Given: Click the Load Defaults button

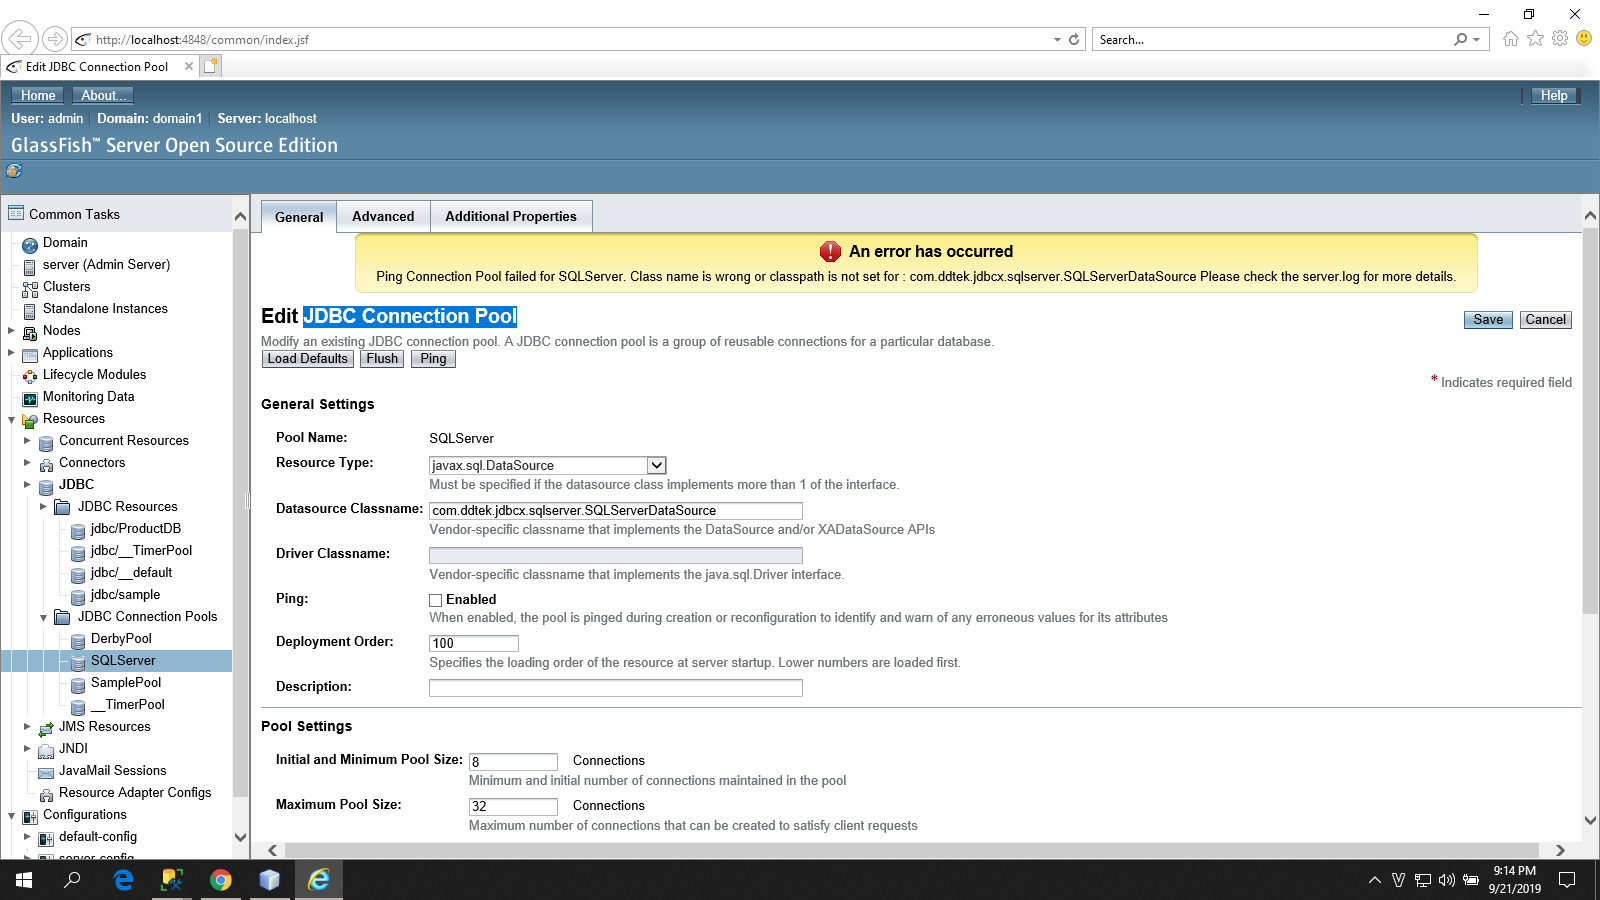Looking at the screenshot, I should click(x=307, y=359).
